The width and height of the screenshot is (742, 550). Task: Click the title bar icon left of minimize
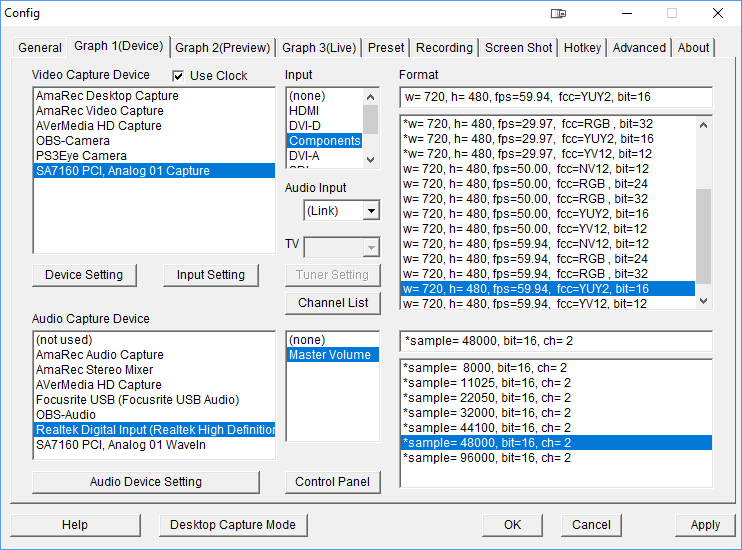(558, 14)
